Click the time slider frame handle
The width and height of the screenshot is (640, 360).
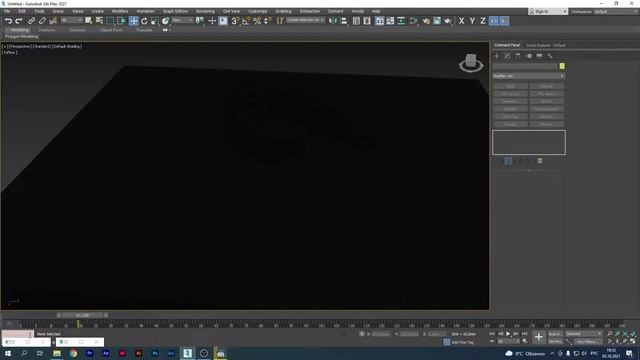pos(82,315)
